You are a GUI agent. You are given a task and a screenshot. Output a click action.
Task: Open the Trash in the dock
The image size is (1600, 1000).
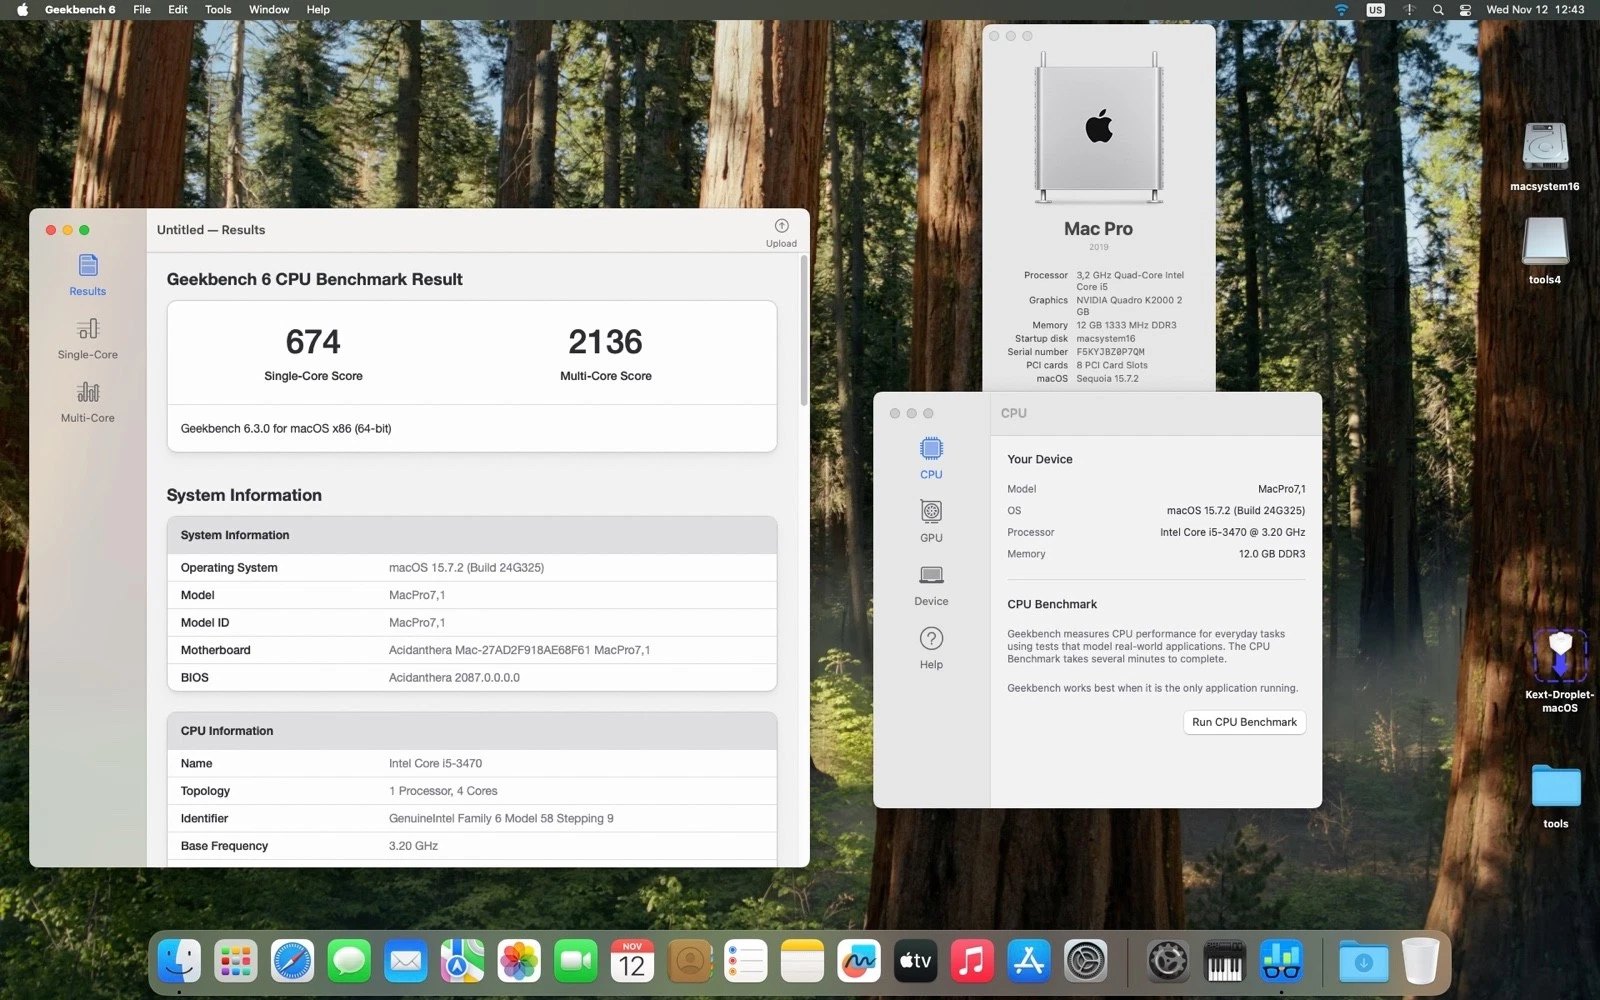[1420, 962]
